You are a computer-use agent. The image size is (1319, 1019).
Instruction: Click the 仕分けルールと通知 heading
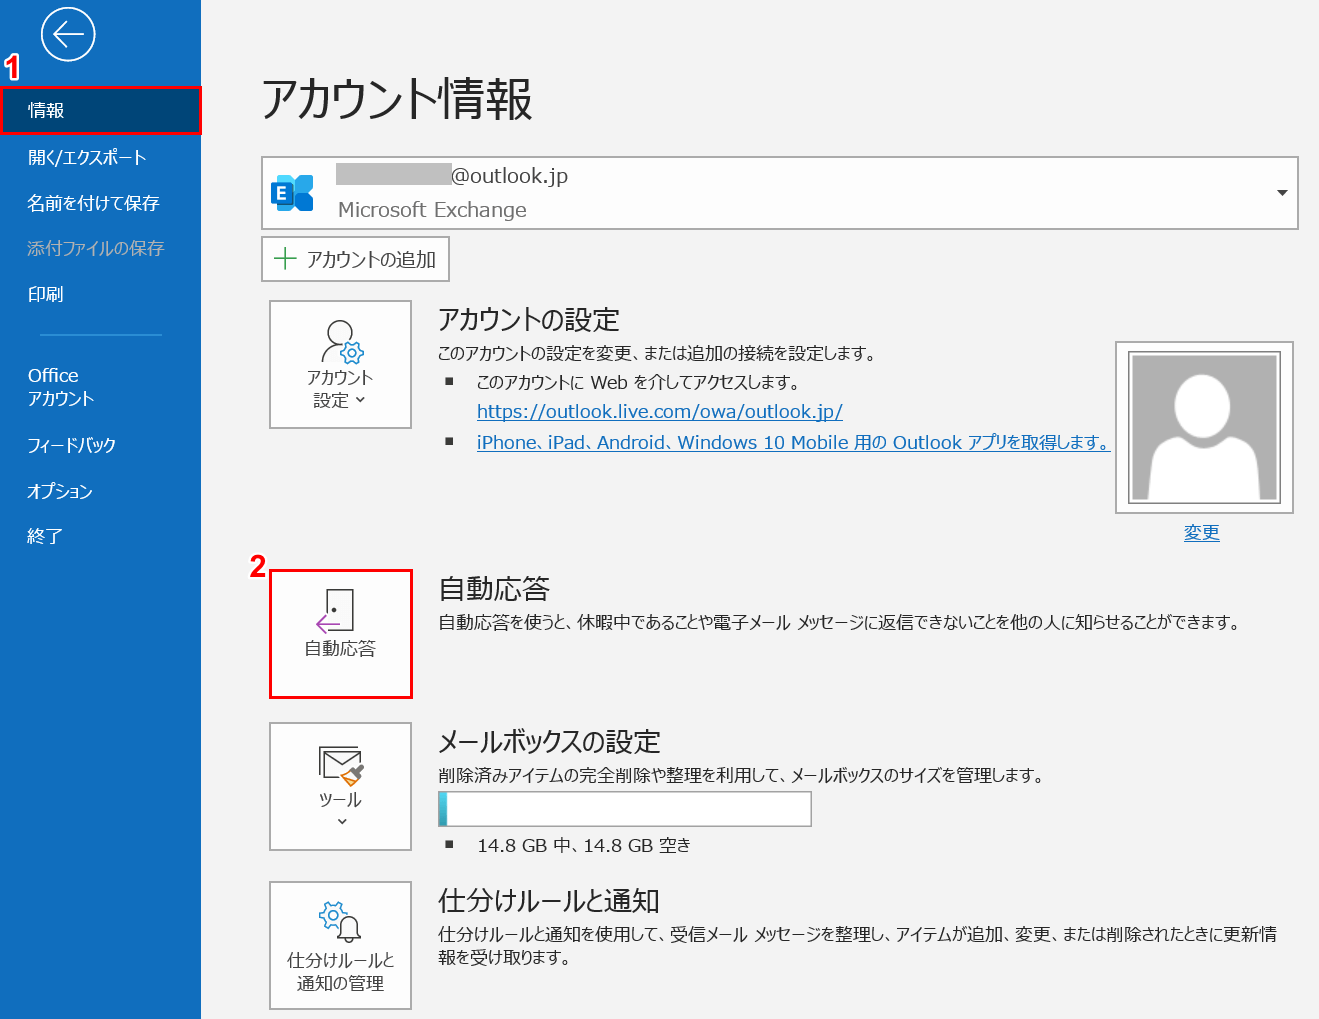point(549,900)
